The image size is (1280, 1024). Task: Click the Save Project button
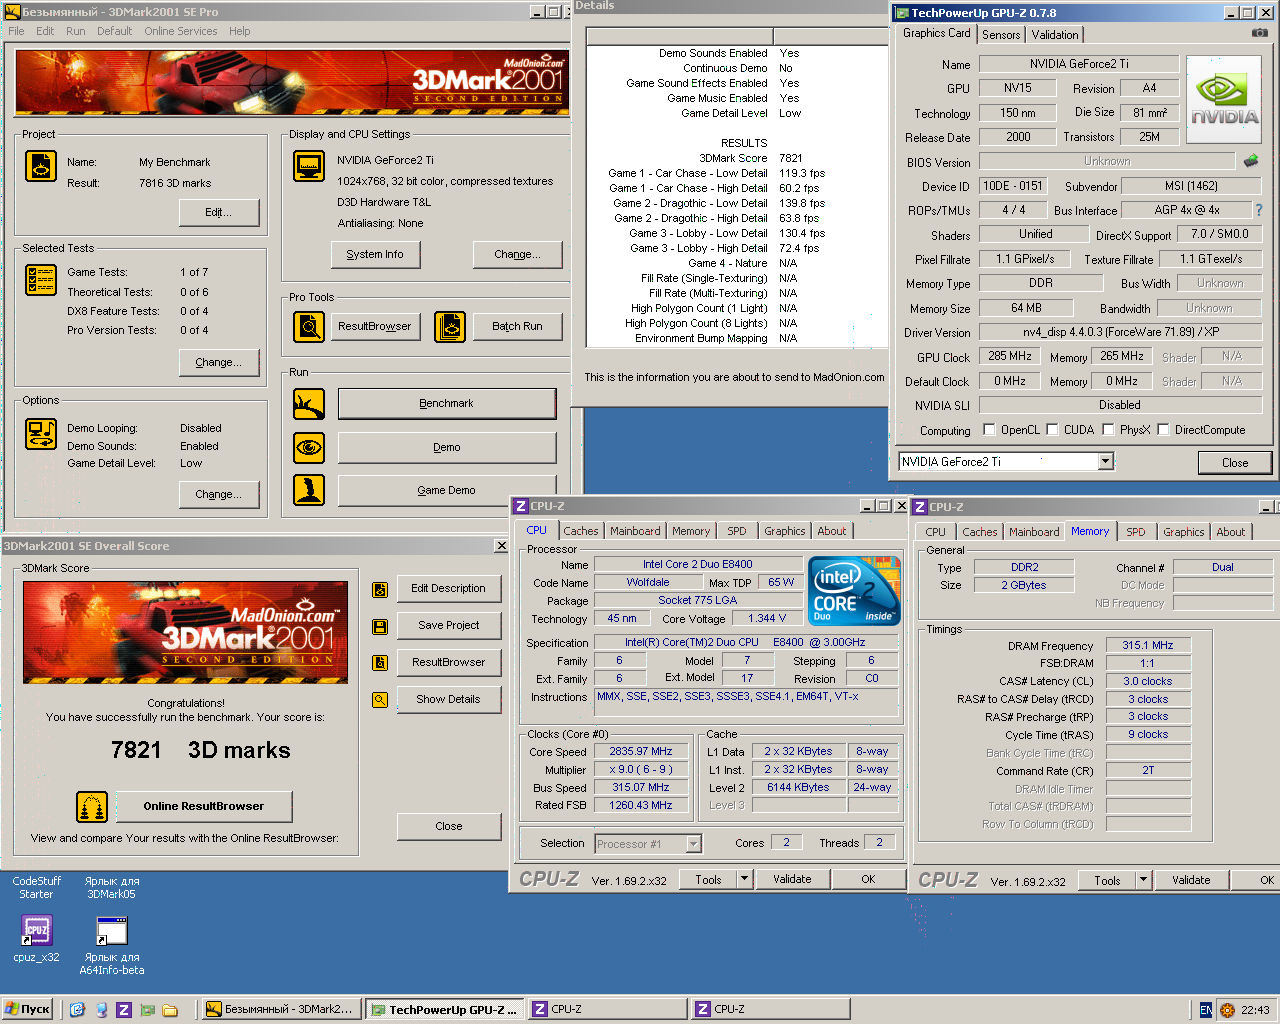pos(448,625)
